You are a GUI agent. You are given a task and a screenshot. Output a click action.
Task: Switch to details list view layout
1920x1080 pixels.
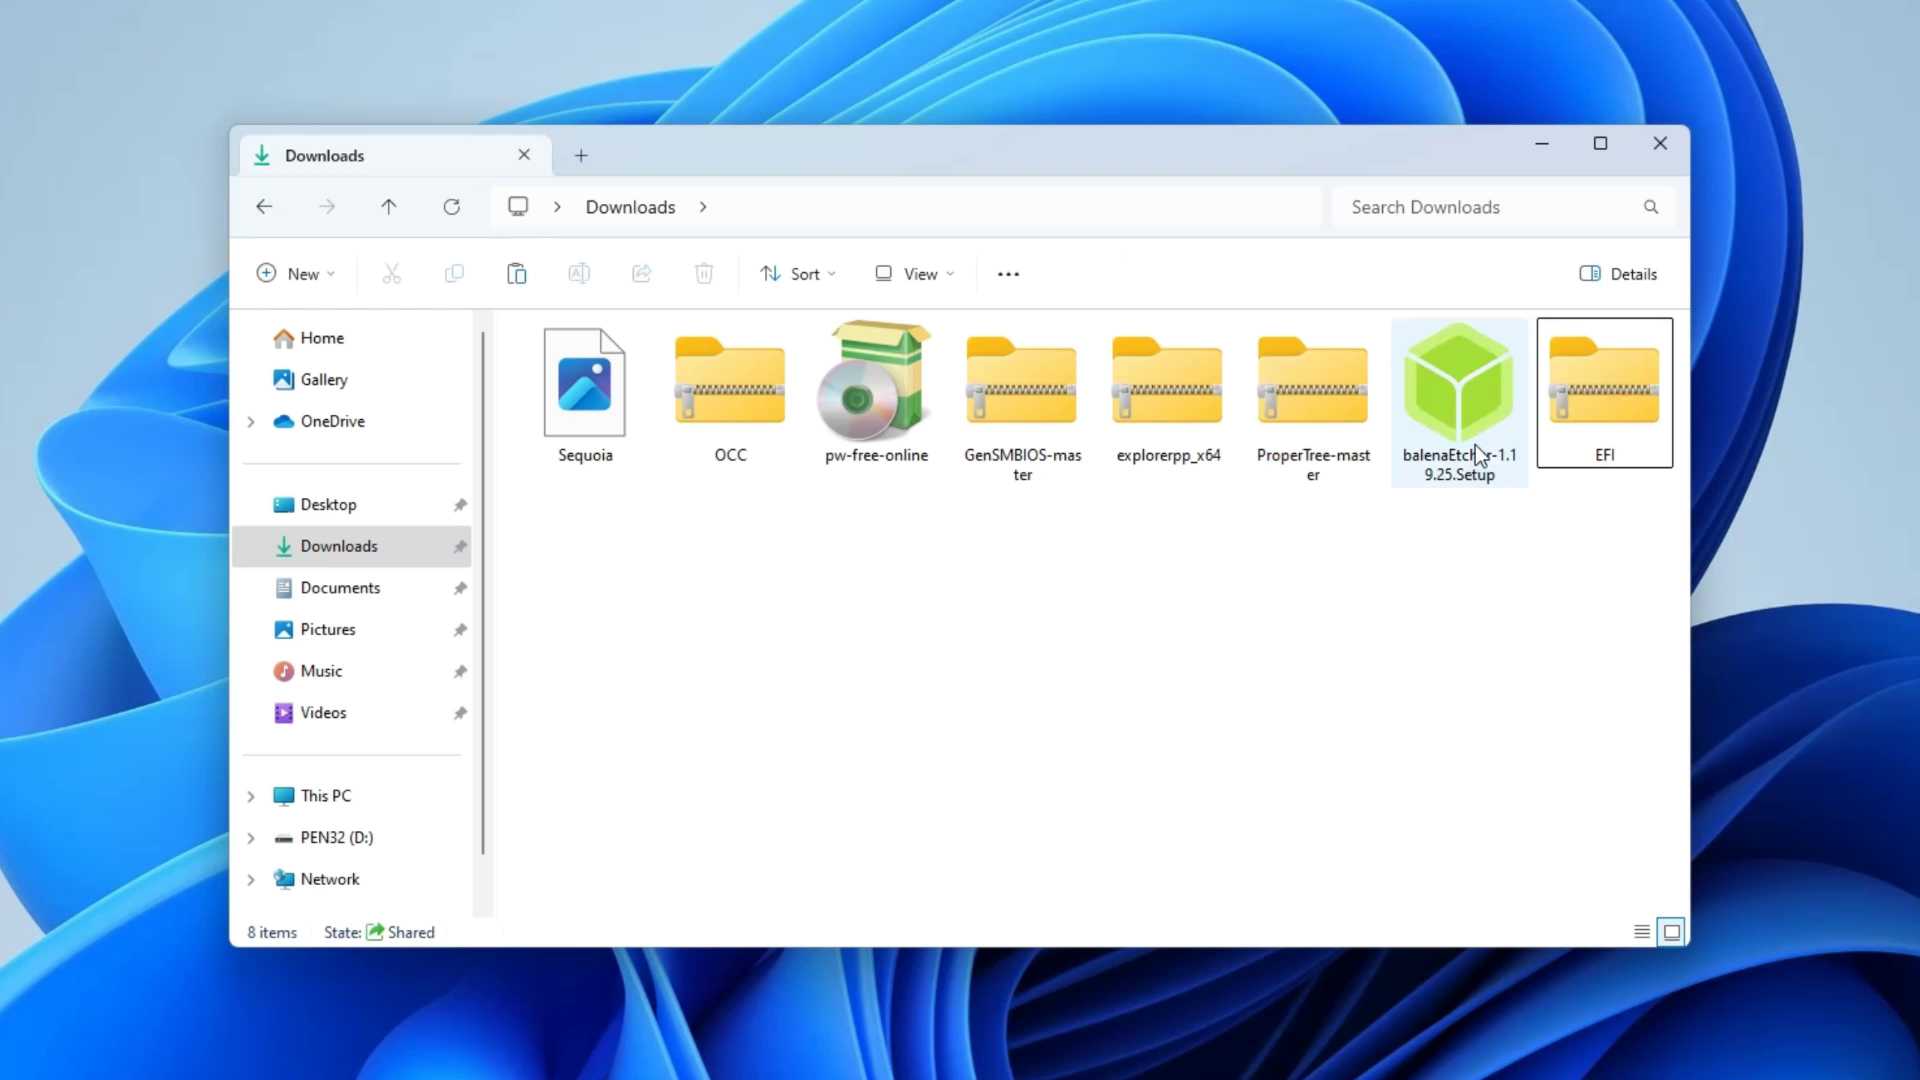click(1642, 932)
